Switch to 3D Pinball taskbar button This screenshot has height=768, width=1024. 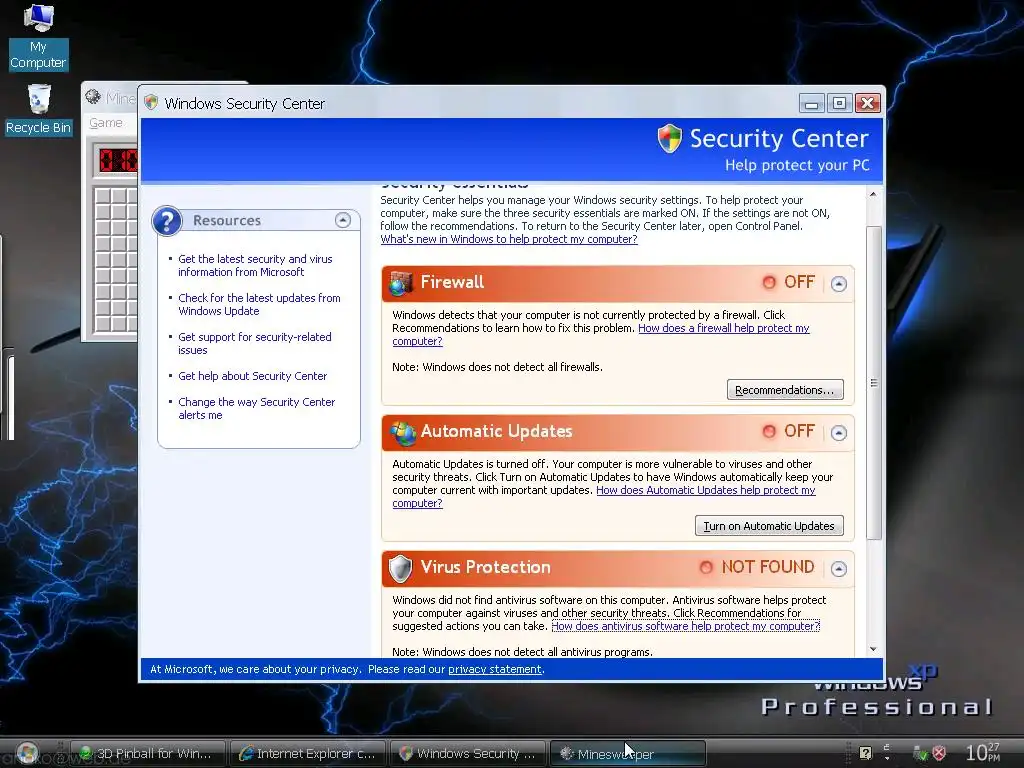point(148,754)
